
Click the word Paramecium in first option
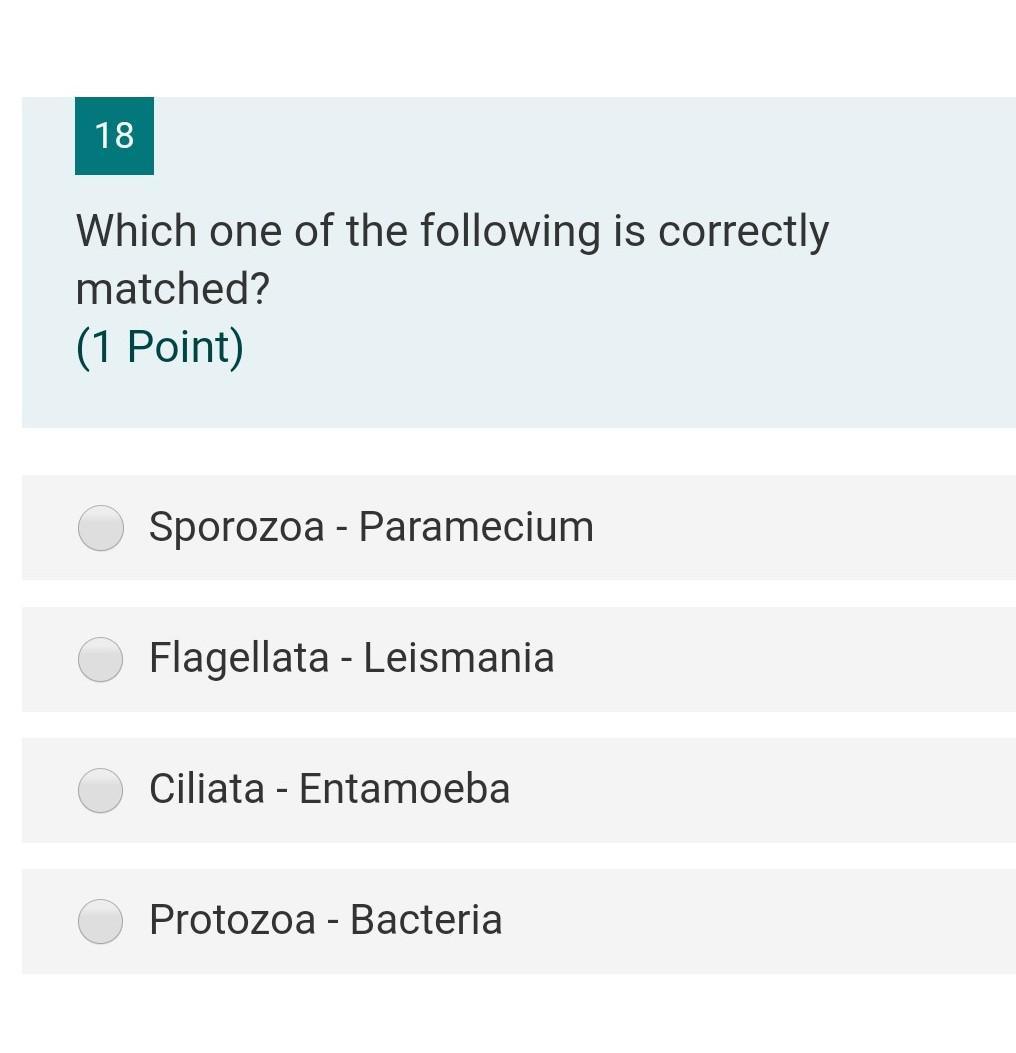pyautogui.click(x=476, y=527)
